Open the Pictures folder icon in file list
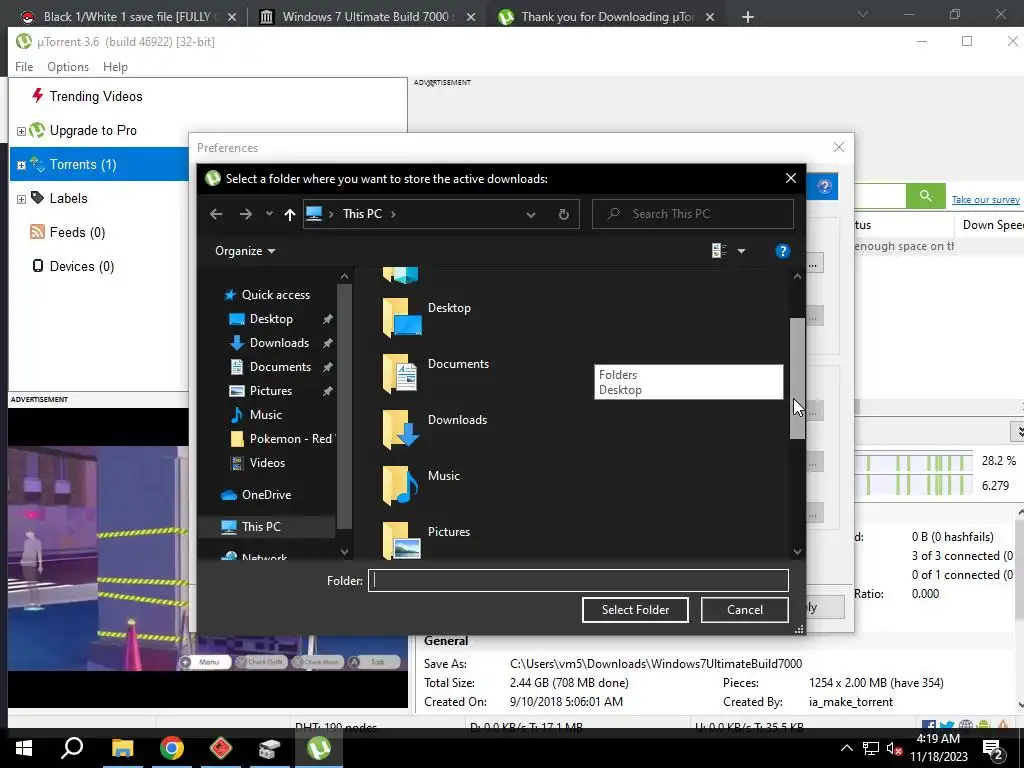 click(x=401, y=540)
